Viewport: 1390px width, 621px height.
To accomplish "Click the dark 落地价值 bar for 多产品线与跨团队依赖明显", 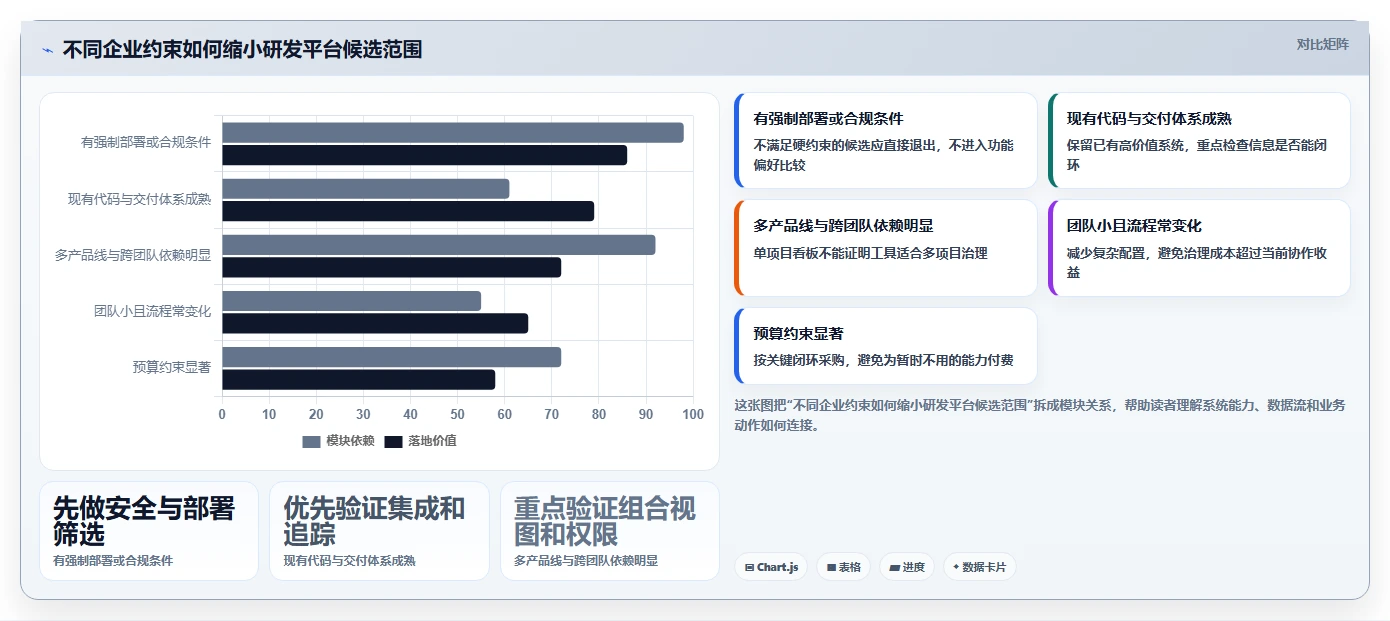I will [391, 267].
